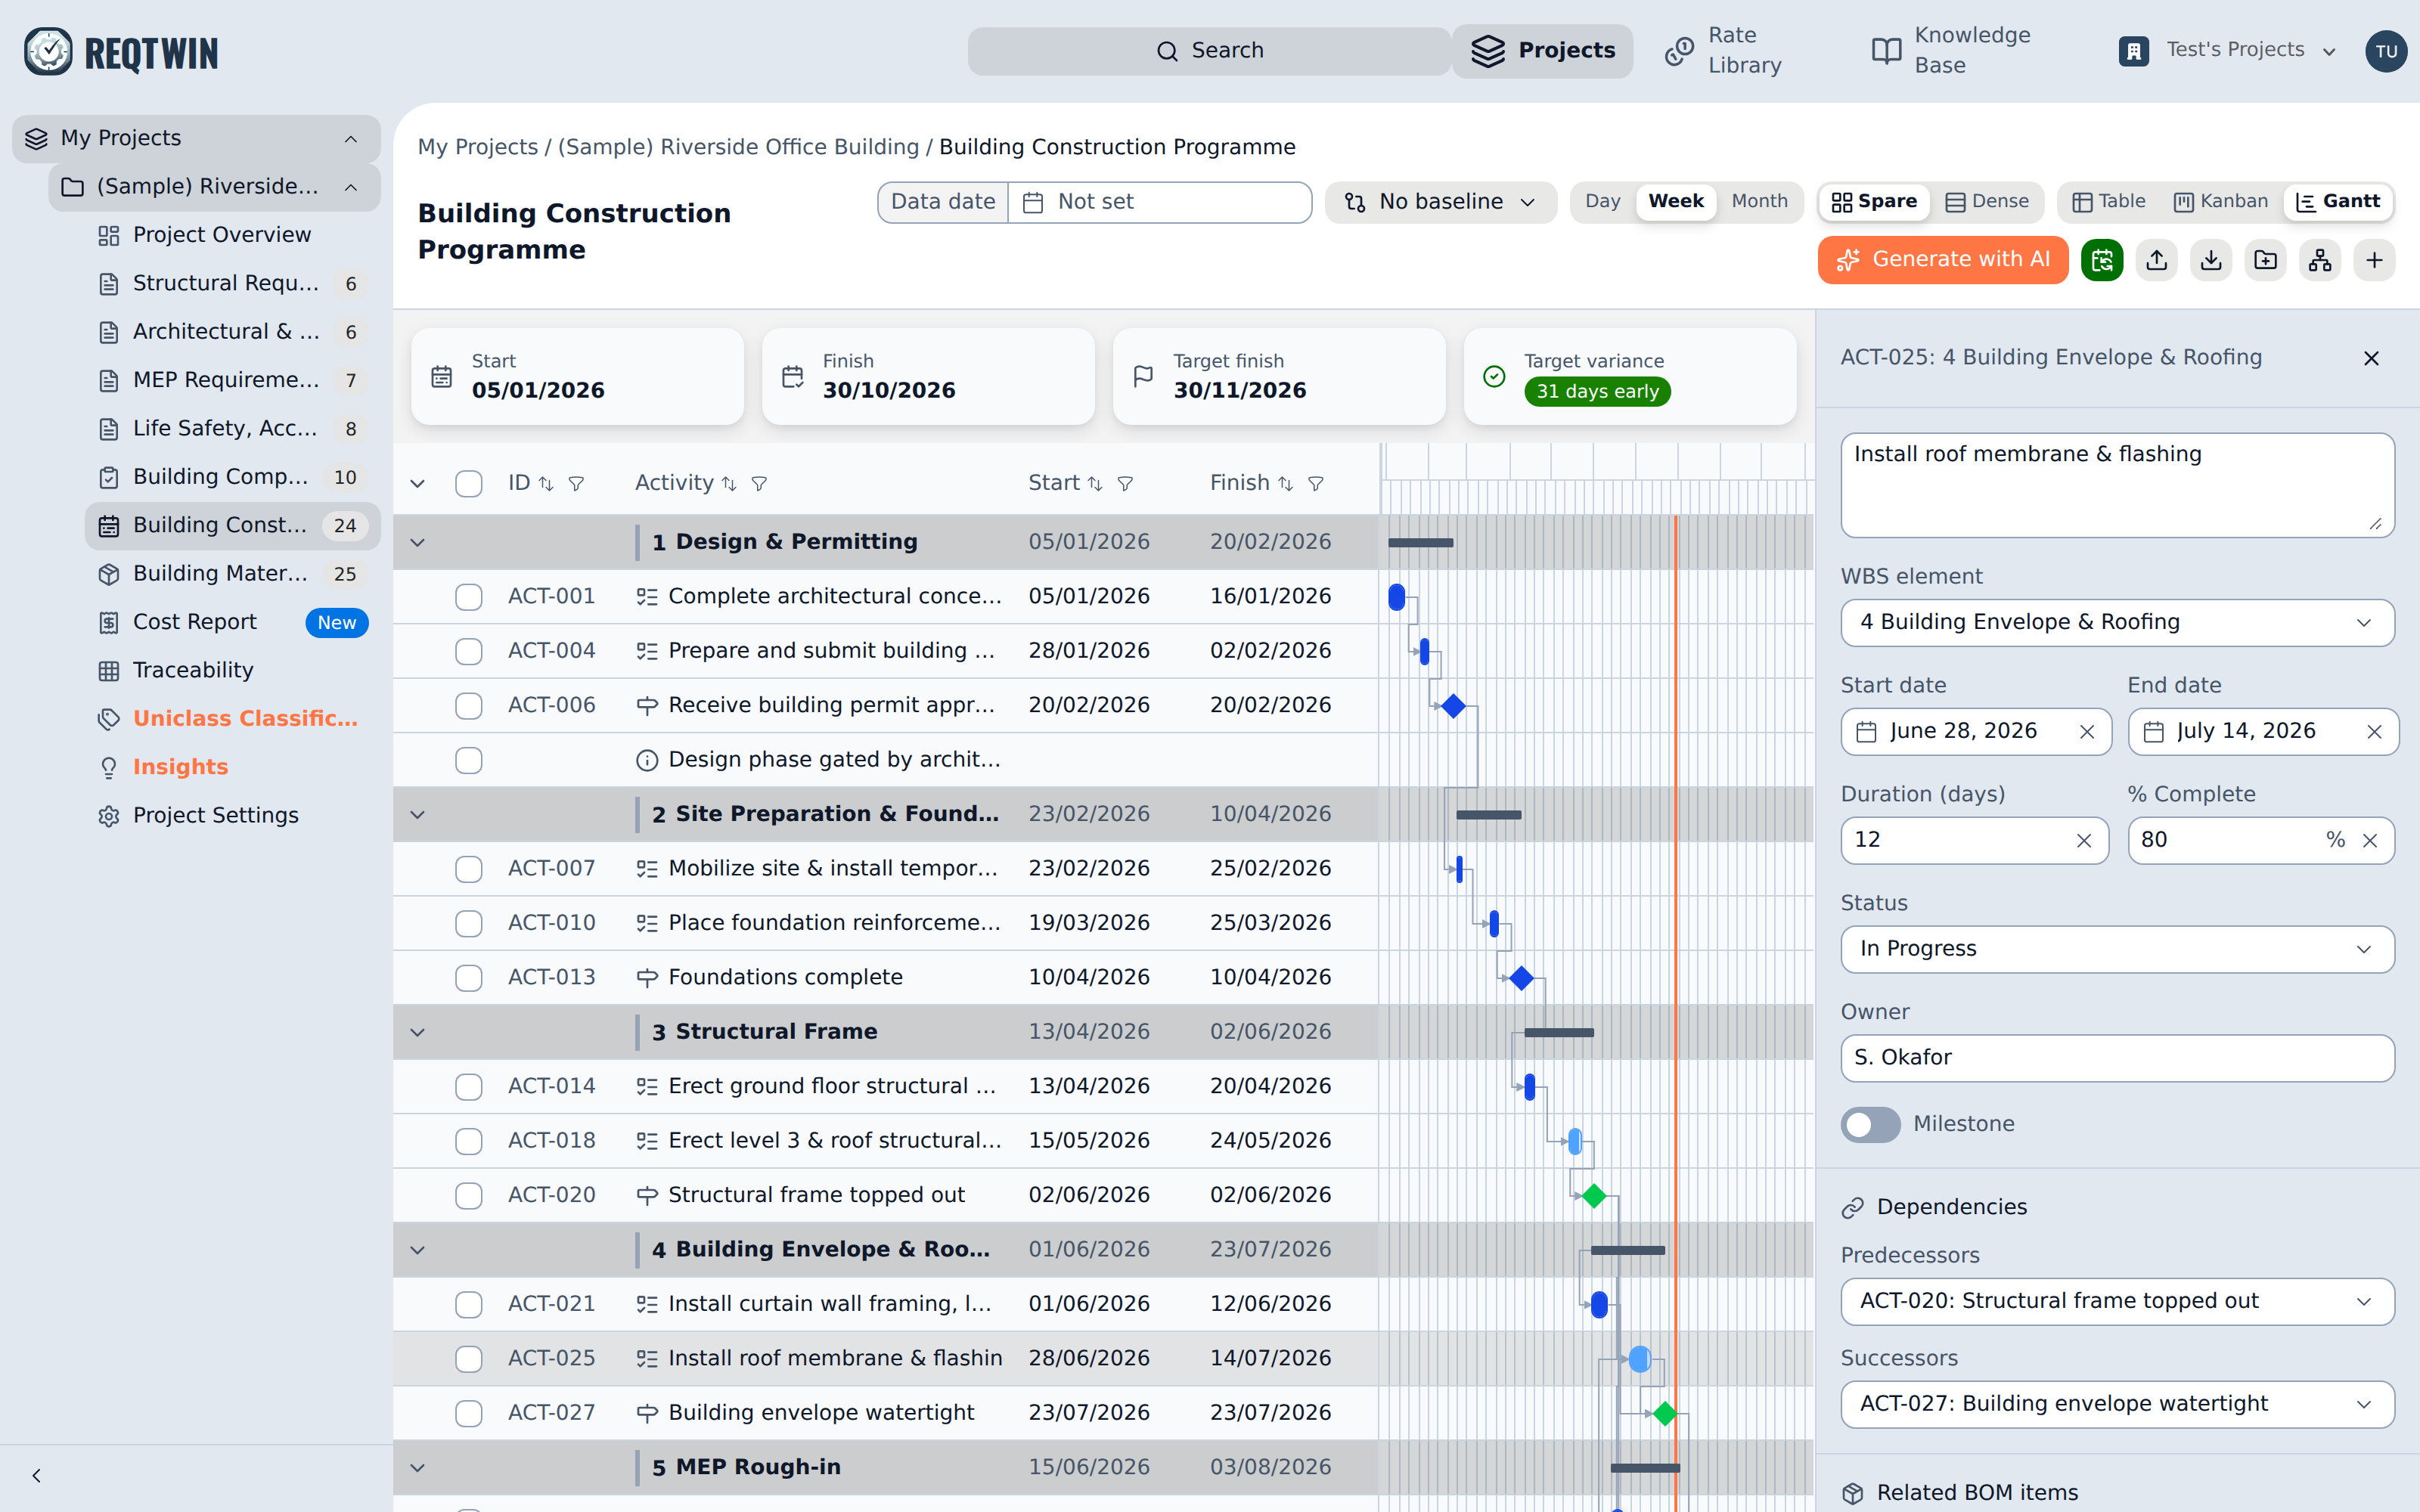Click the Start column filter funnel
Viewport: 2420px width, 1512px height.
pos(1125,484)
